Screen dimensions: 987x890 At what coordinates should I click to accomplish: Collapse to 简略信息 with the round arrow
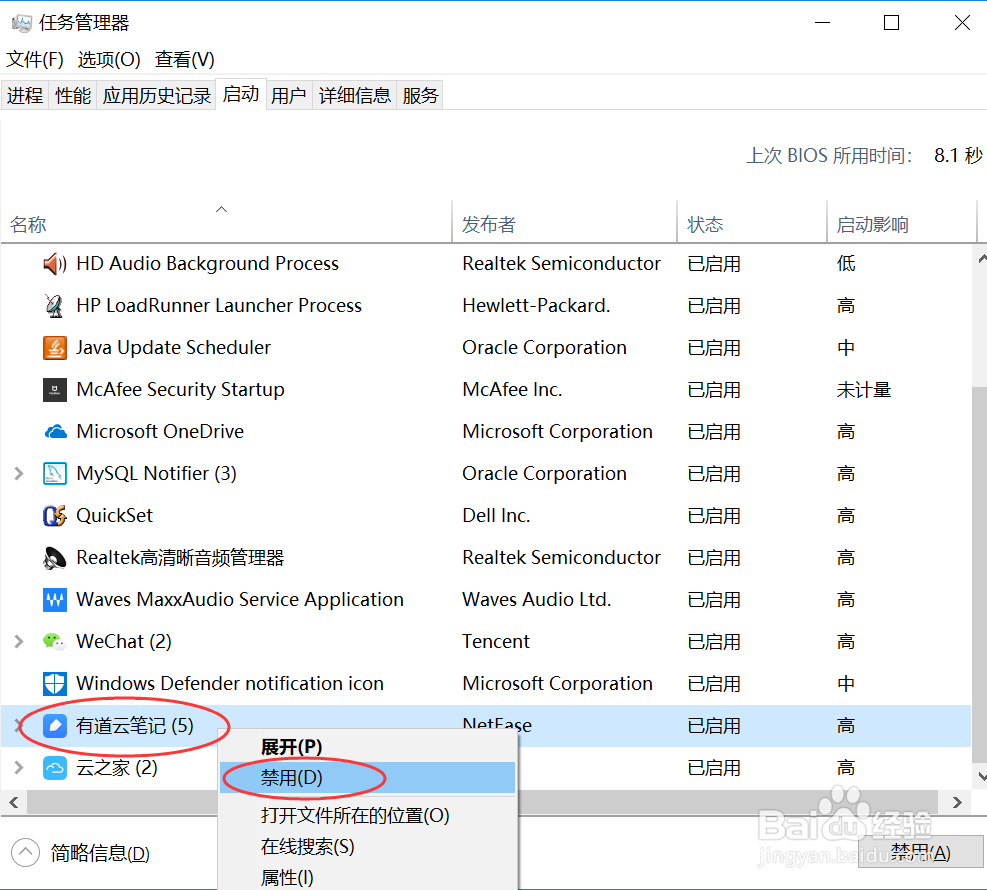click(x=25, y=853)
